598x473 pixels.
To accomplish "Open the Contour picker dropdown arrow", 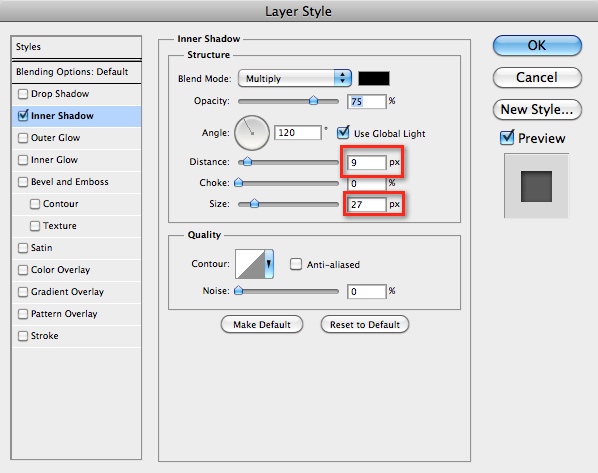I will click(x=269, y=264).
